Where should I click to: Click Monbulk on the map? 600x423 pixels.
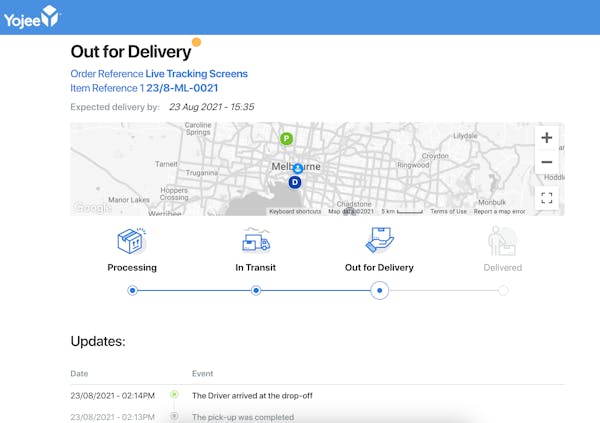click(492, 202)
